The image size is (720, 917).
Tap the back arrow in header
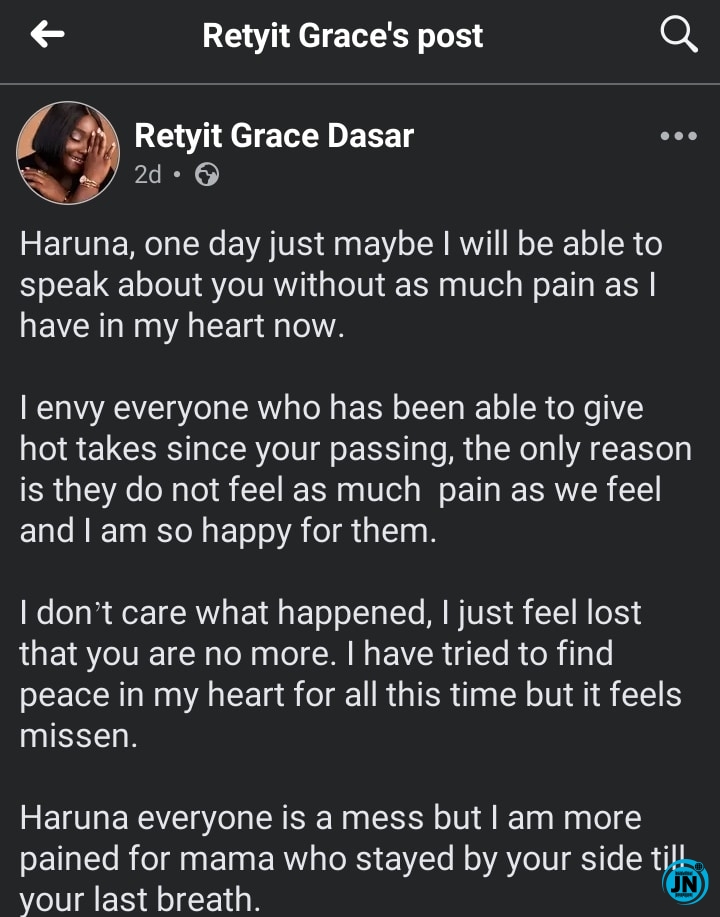pyautogui.click(x=48, y=36)
